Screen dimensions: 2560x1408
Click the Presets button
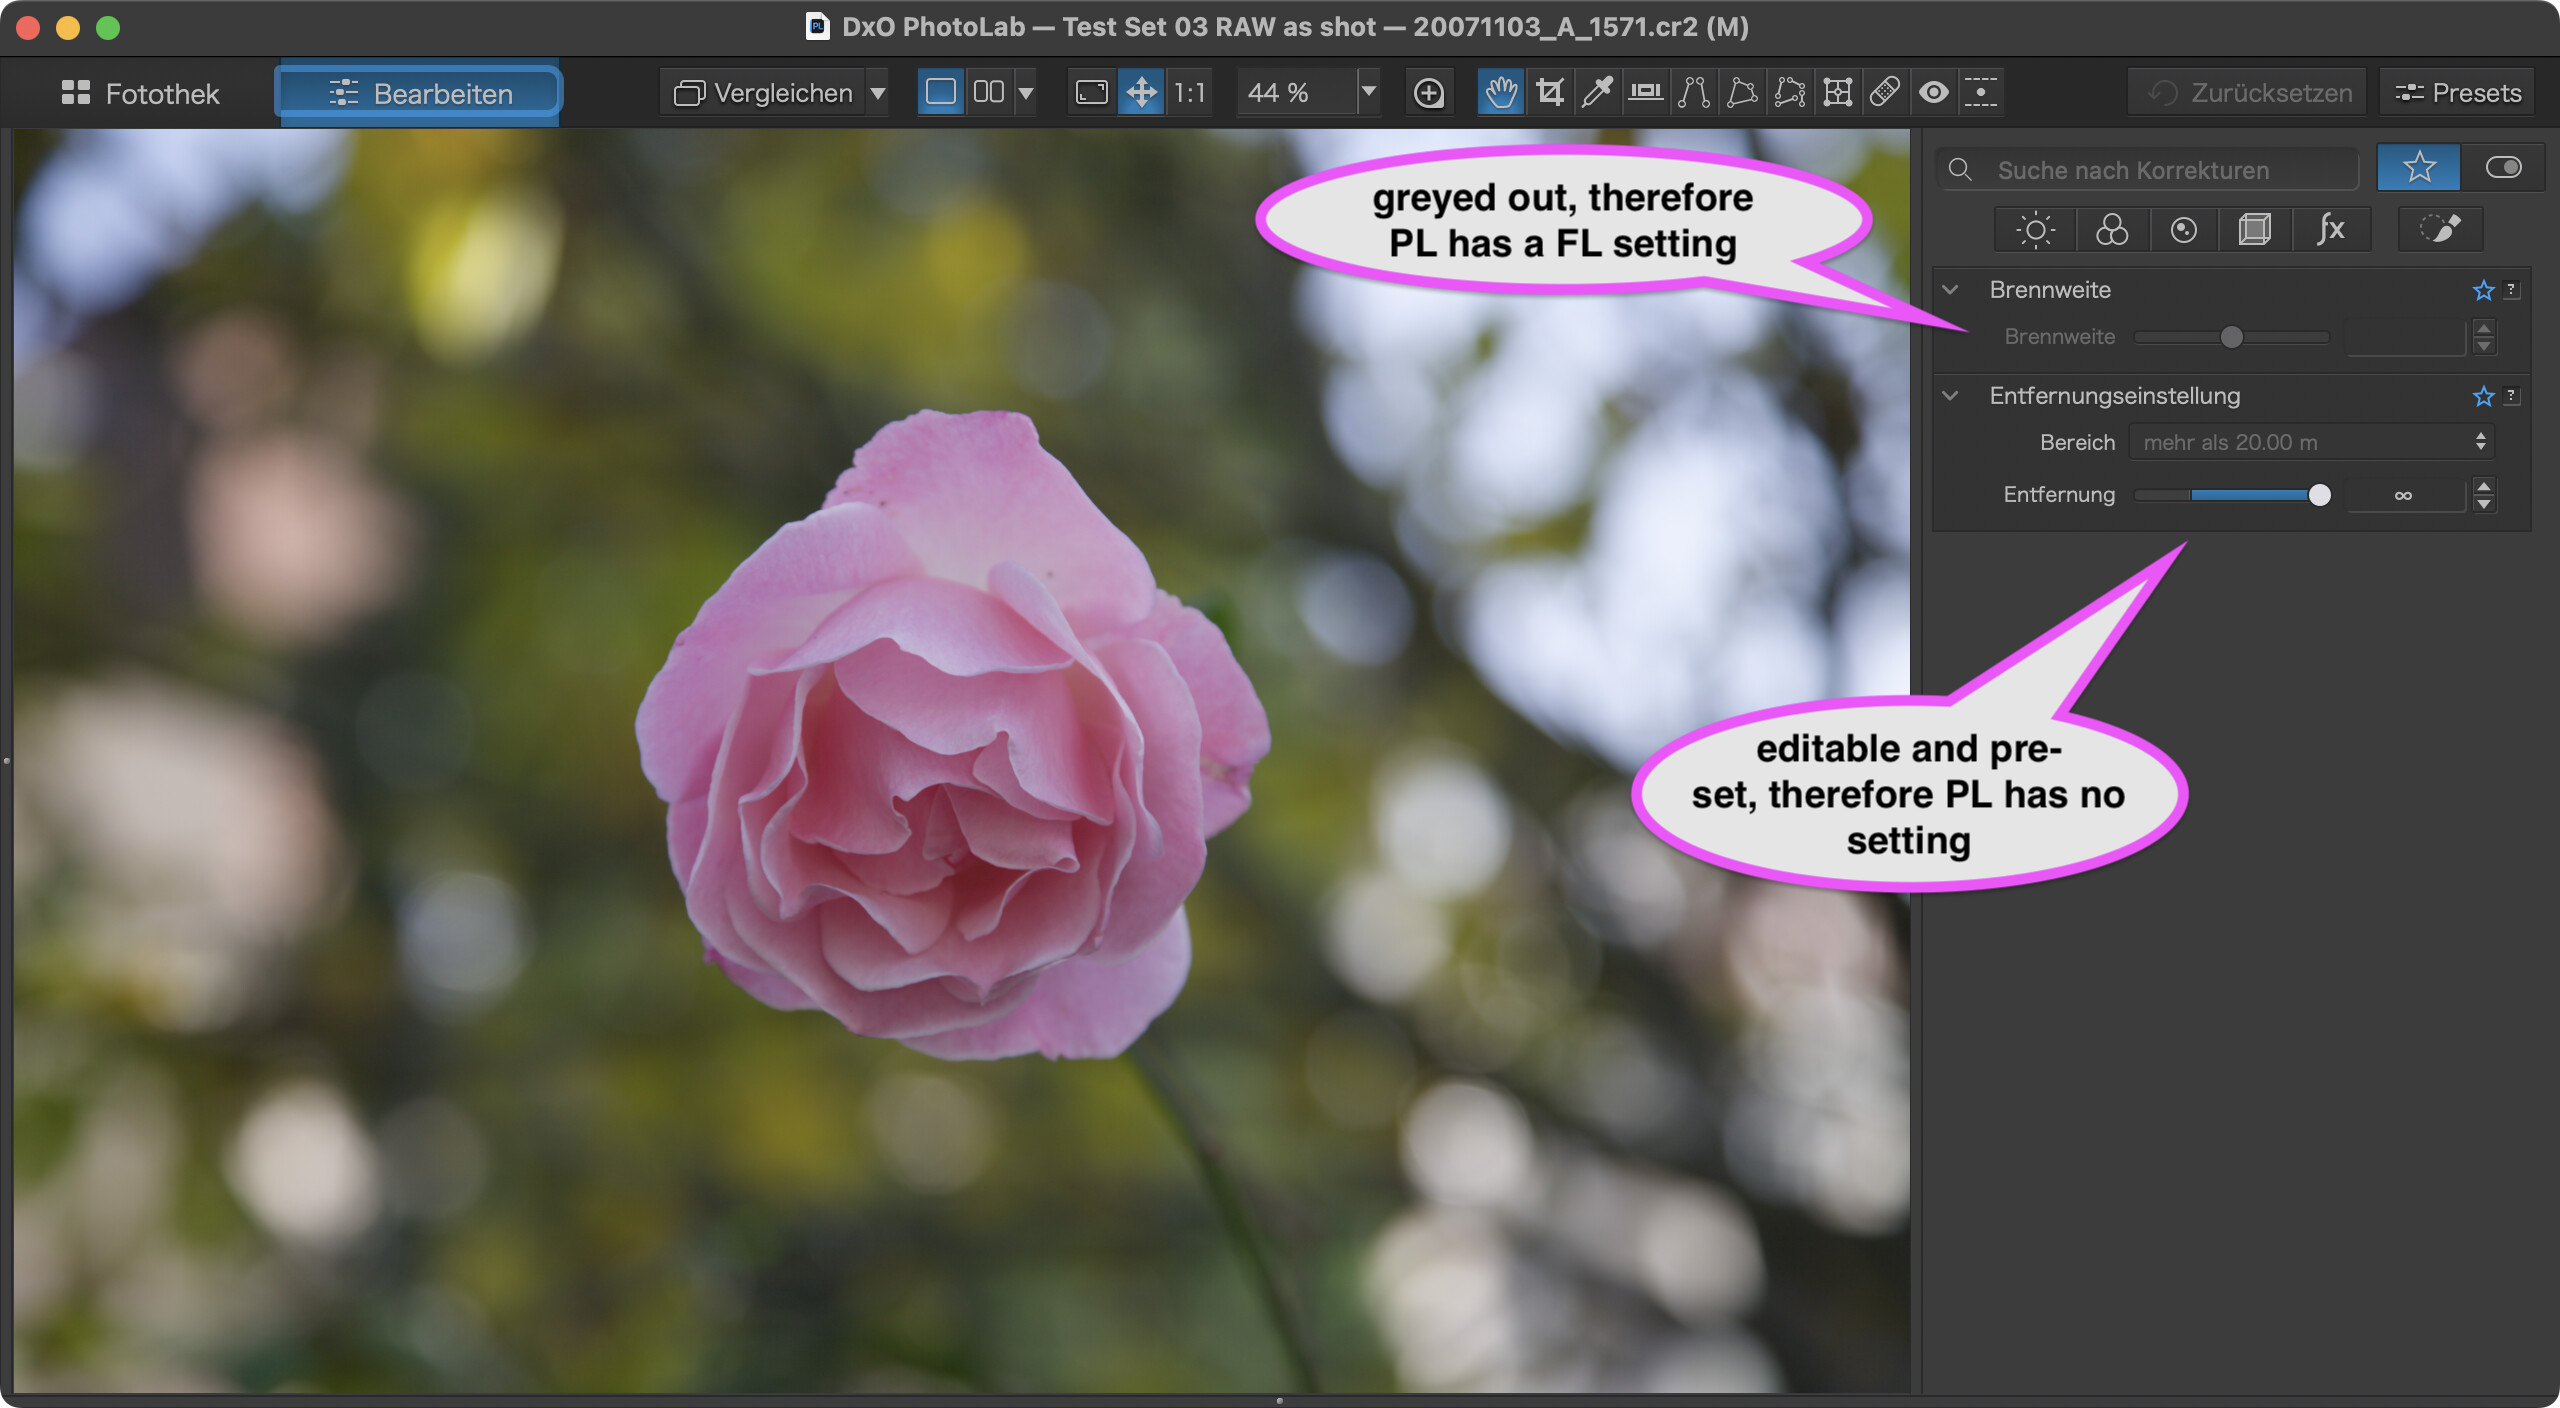tap(2458, 93)
